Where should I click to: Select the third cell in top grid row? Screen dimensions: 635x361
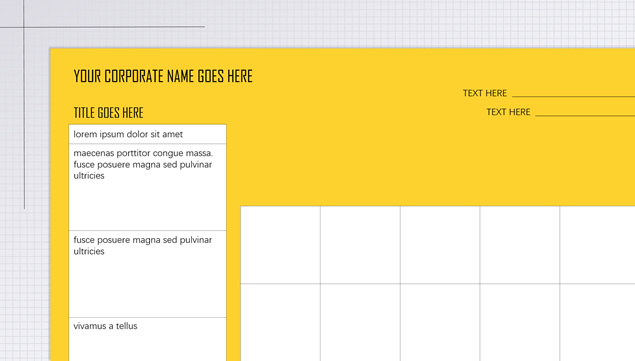click(440, 245)
